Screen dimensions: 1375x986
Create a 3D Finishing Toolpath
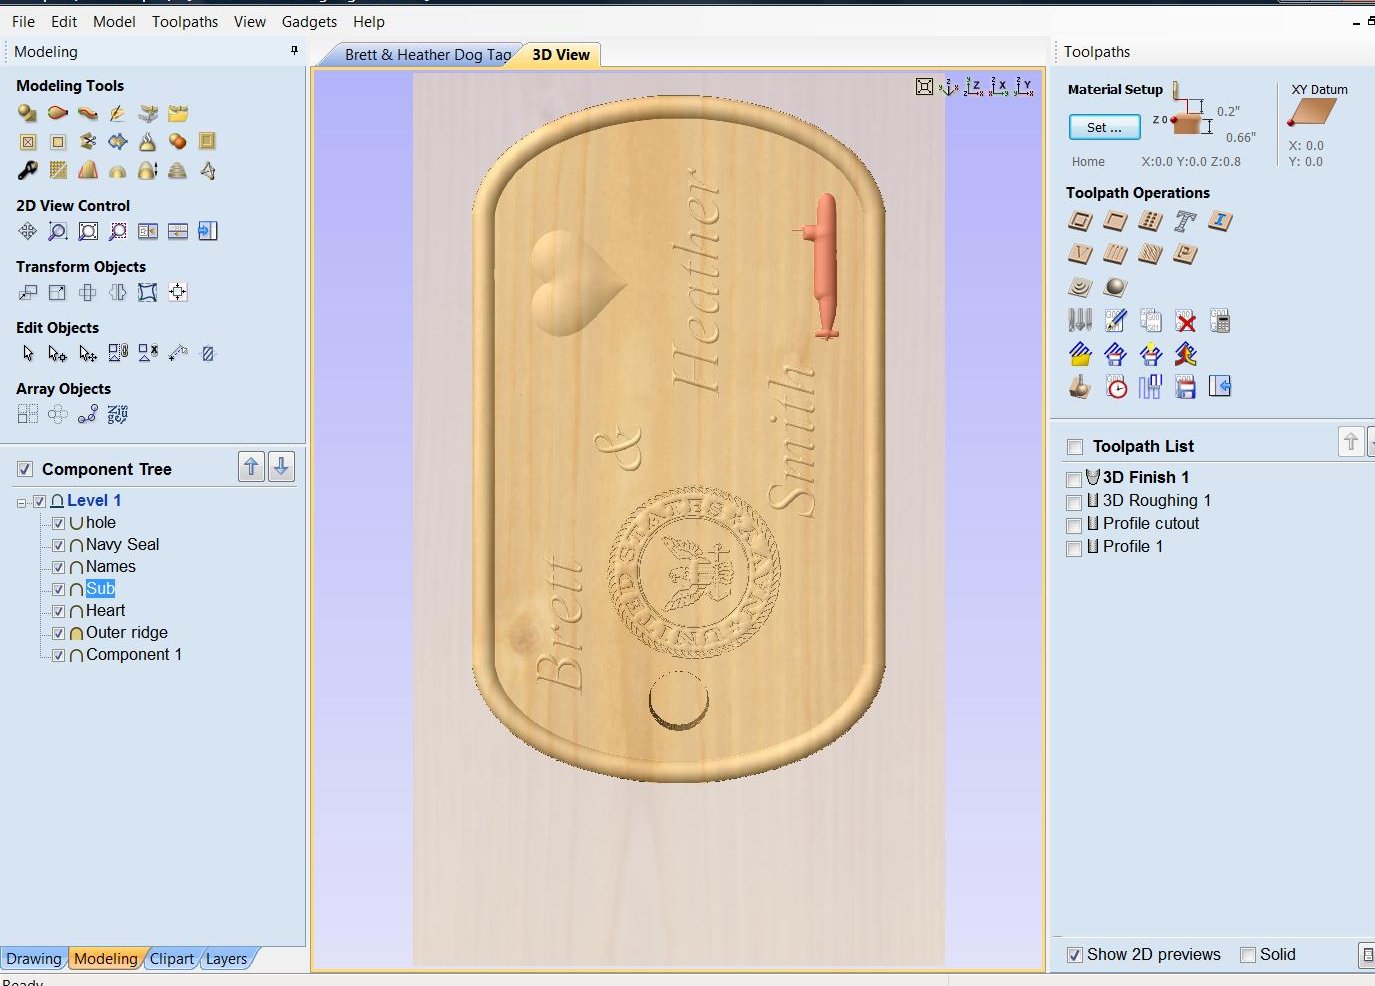[1115, 287]
